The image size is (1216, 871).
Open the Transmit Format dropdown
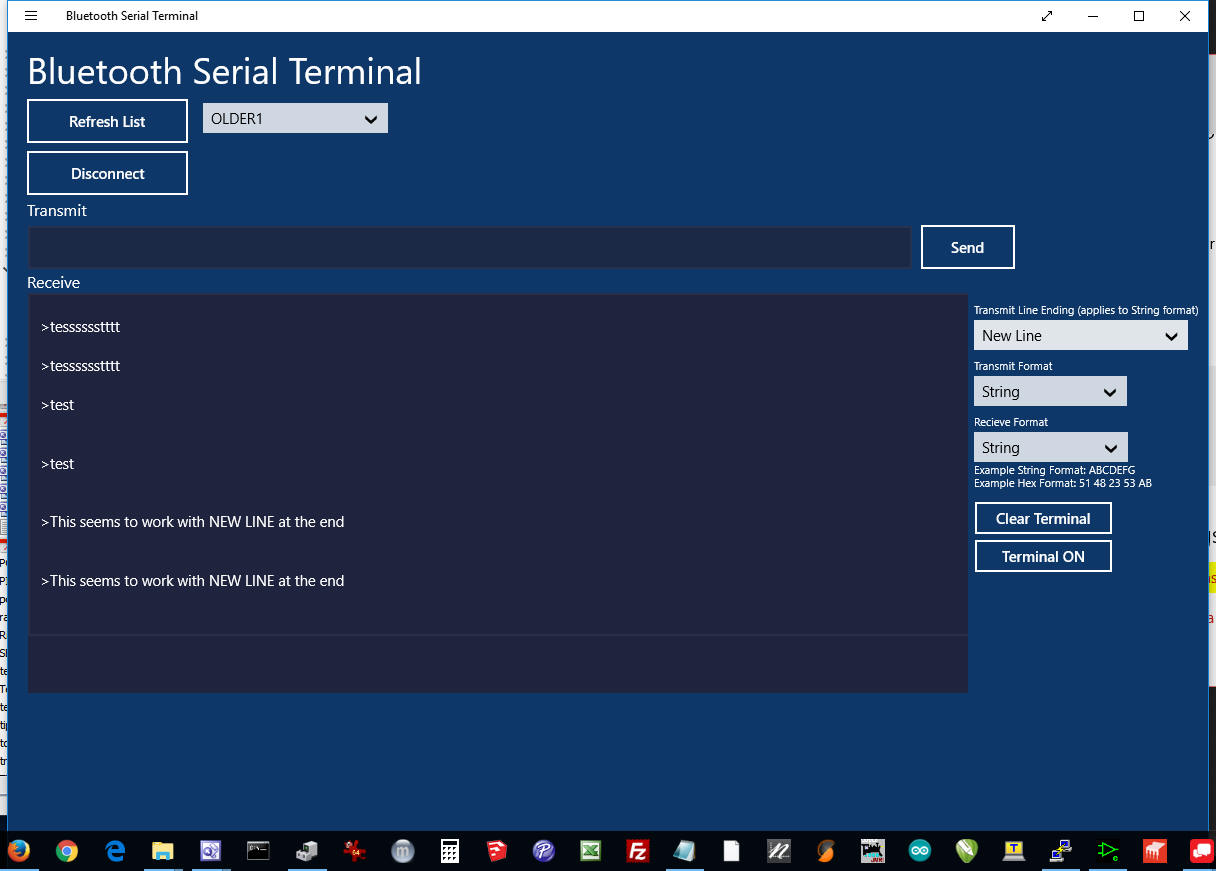pos(1050,392)
